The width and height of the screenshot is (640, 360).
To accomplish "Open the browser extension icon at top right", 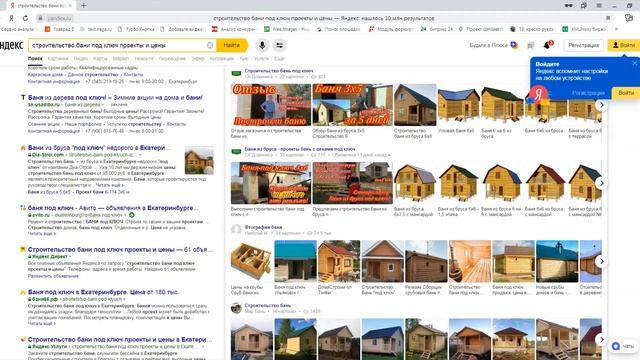I will (x=629, y=18).
